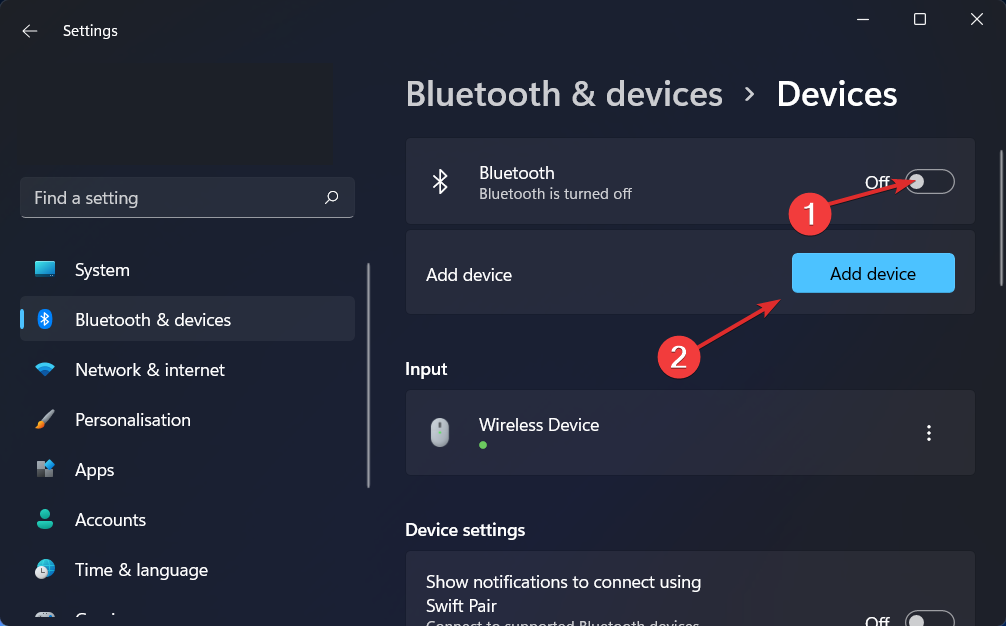The width and height of the screenshot is (1006, 626).
Task: Expand options for the Wireless Device entry
Action: click(929, 432)
